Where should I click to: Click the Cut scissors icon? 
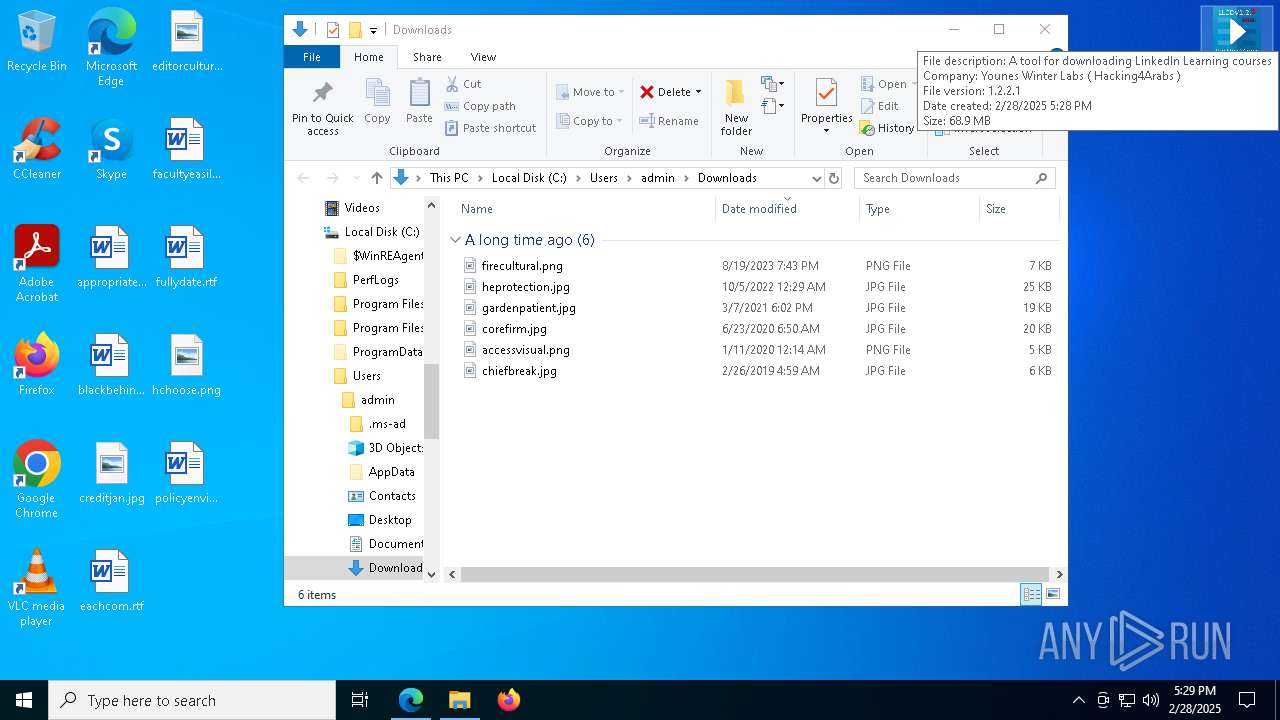[x=452, y=84]
